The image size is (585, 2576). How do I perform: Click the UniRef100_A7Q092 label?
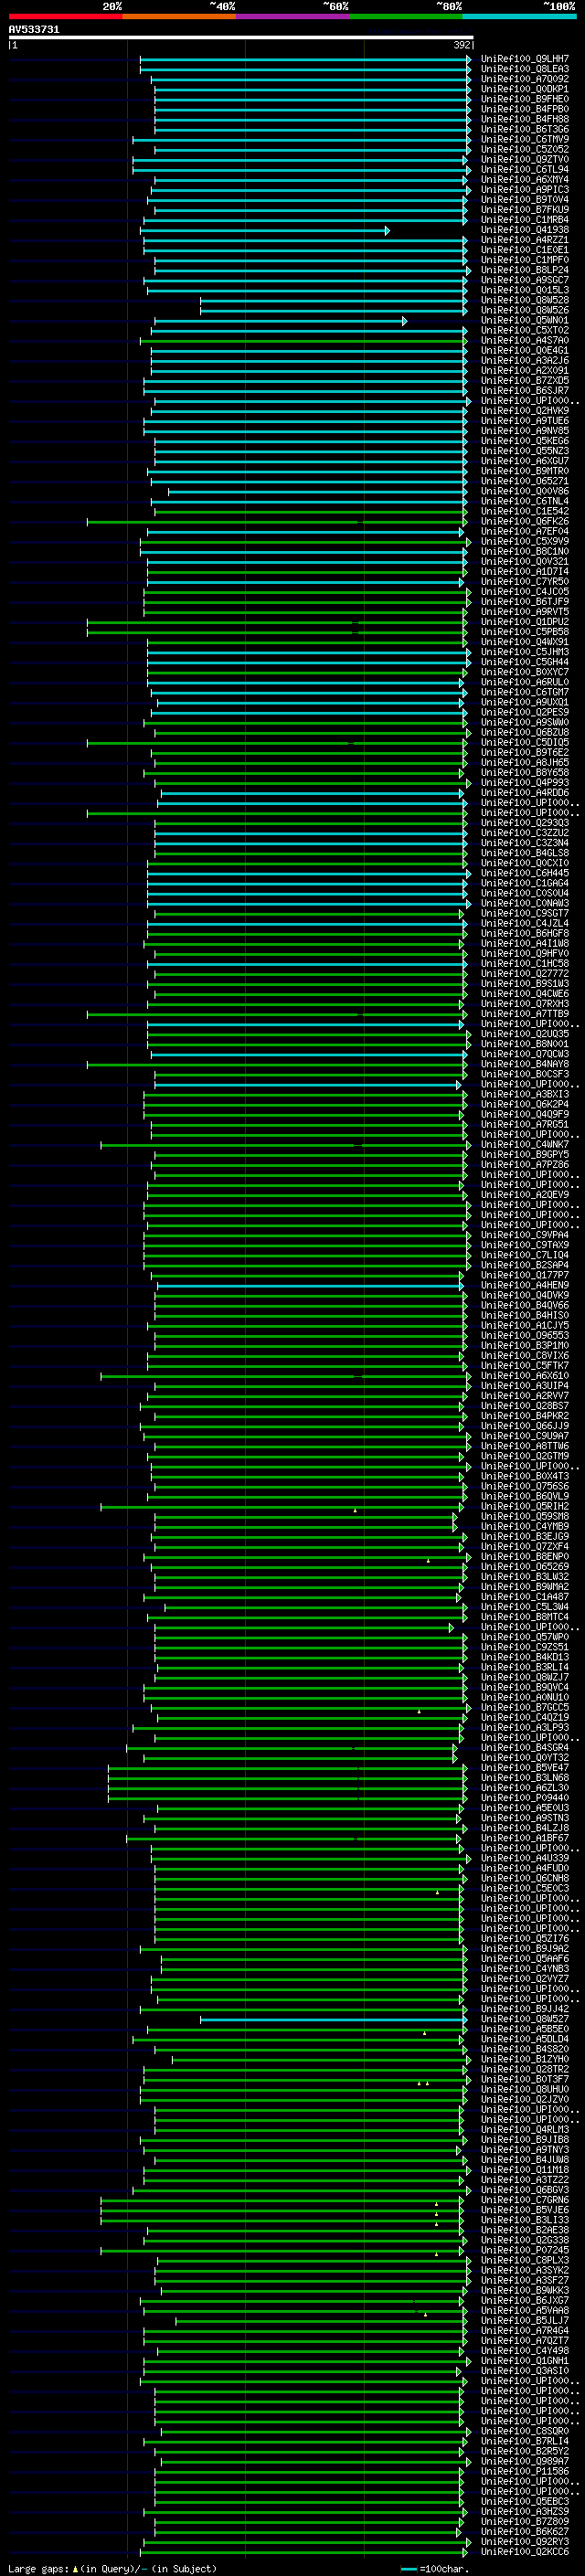[525, 79]
